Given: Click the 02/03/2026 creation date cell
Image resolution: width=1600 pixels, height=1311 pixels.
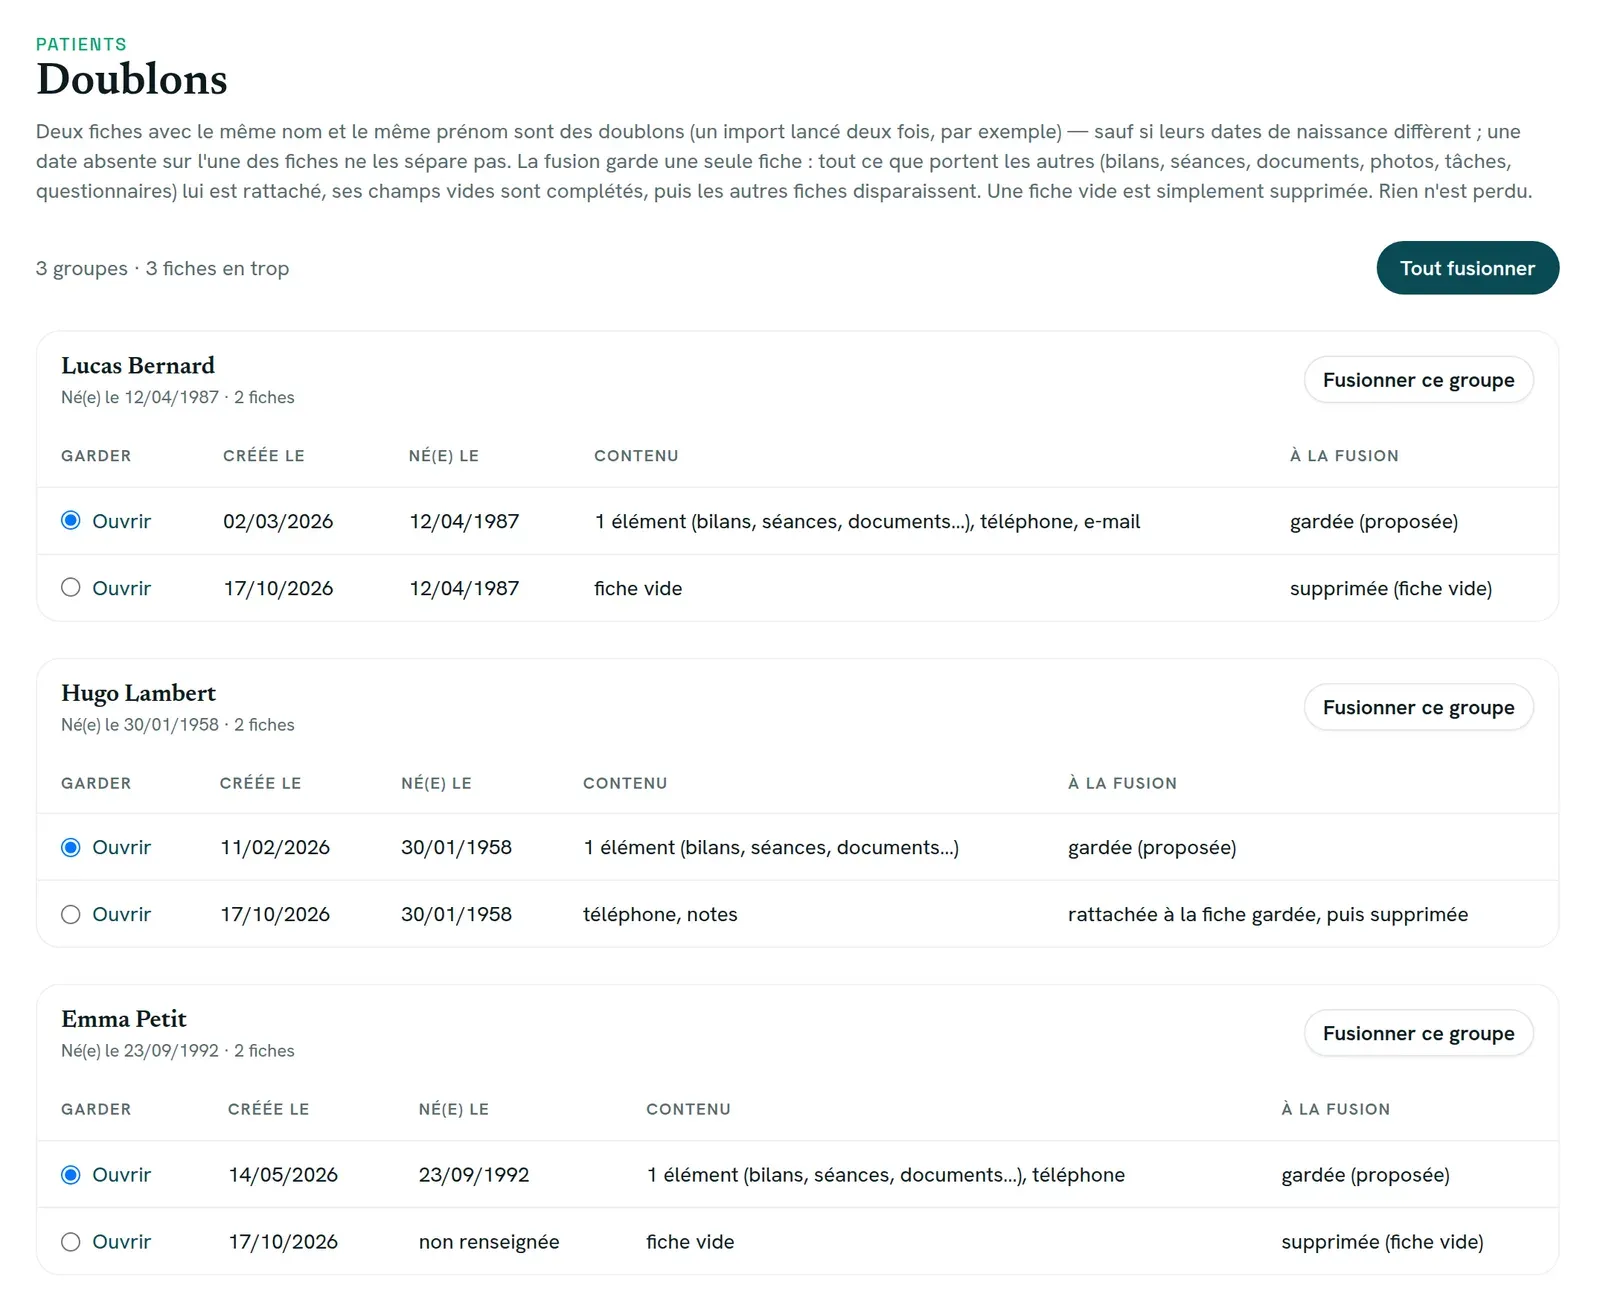Looking at the screenshot, I should (x=278, y=521).
